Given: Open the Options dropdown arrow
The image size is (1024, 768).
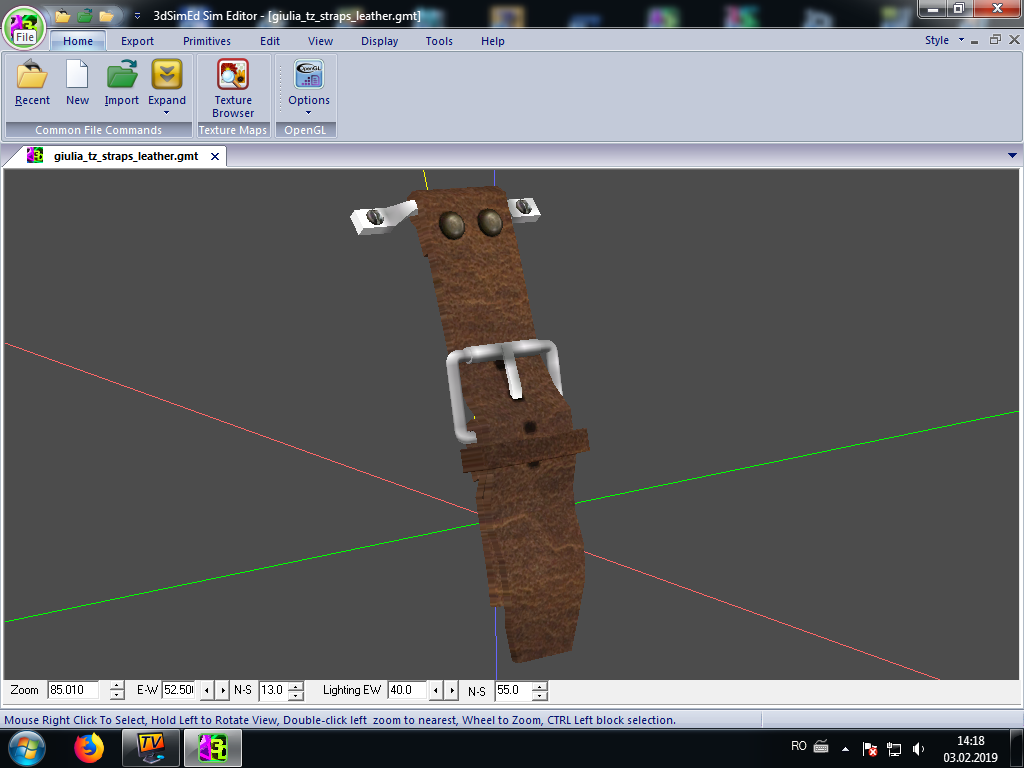Looking at the screenshot, I should coord(309,113).
